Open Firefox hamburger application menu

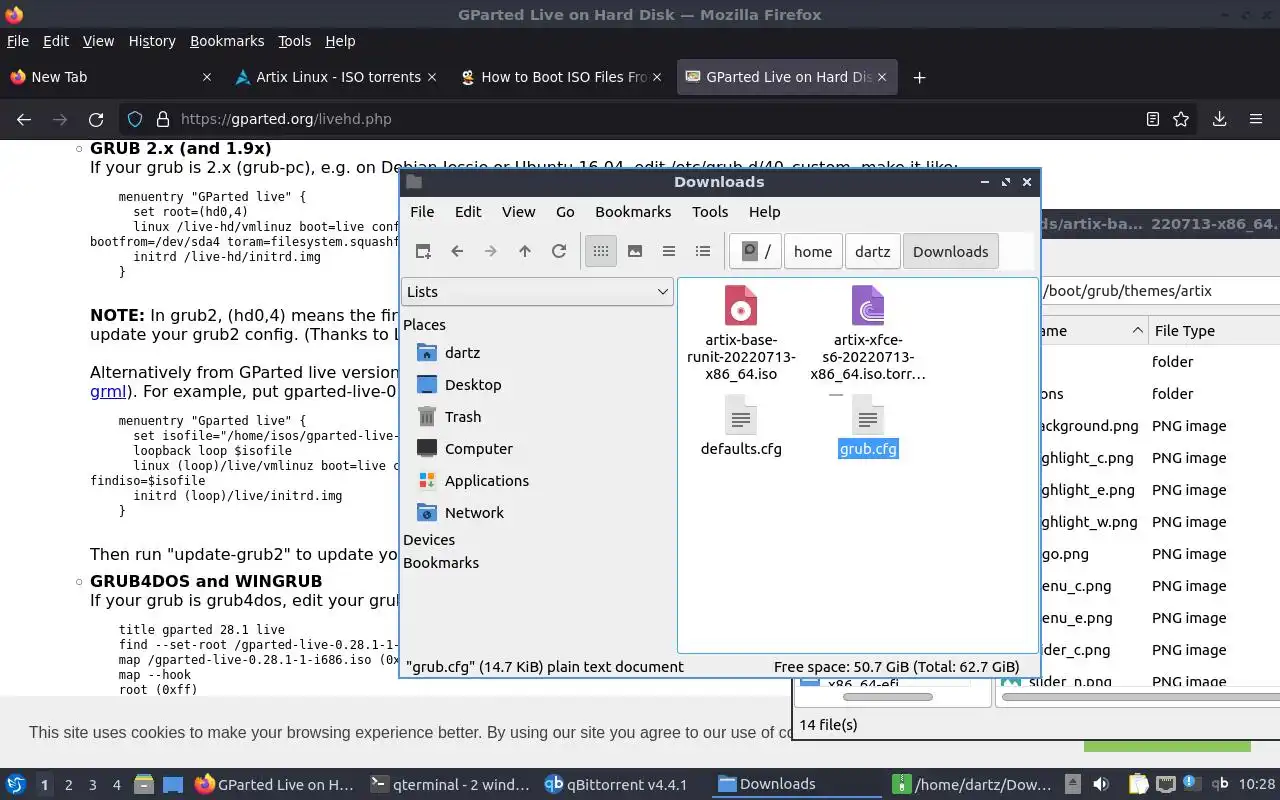1256,119
